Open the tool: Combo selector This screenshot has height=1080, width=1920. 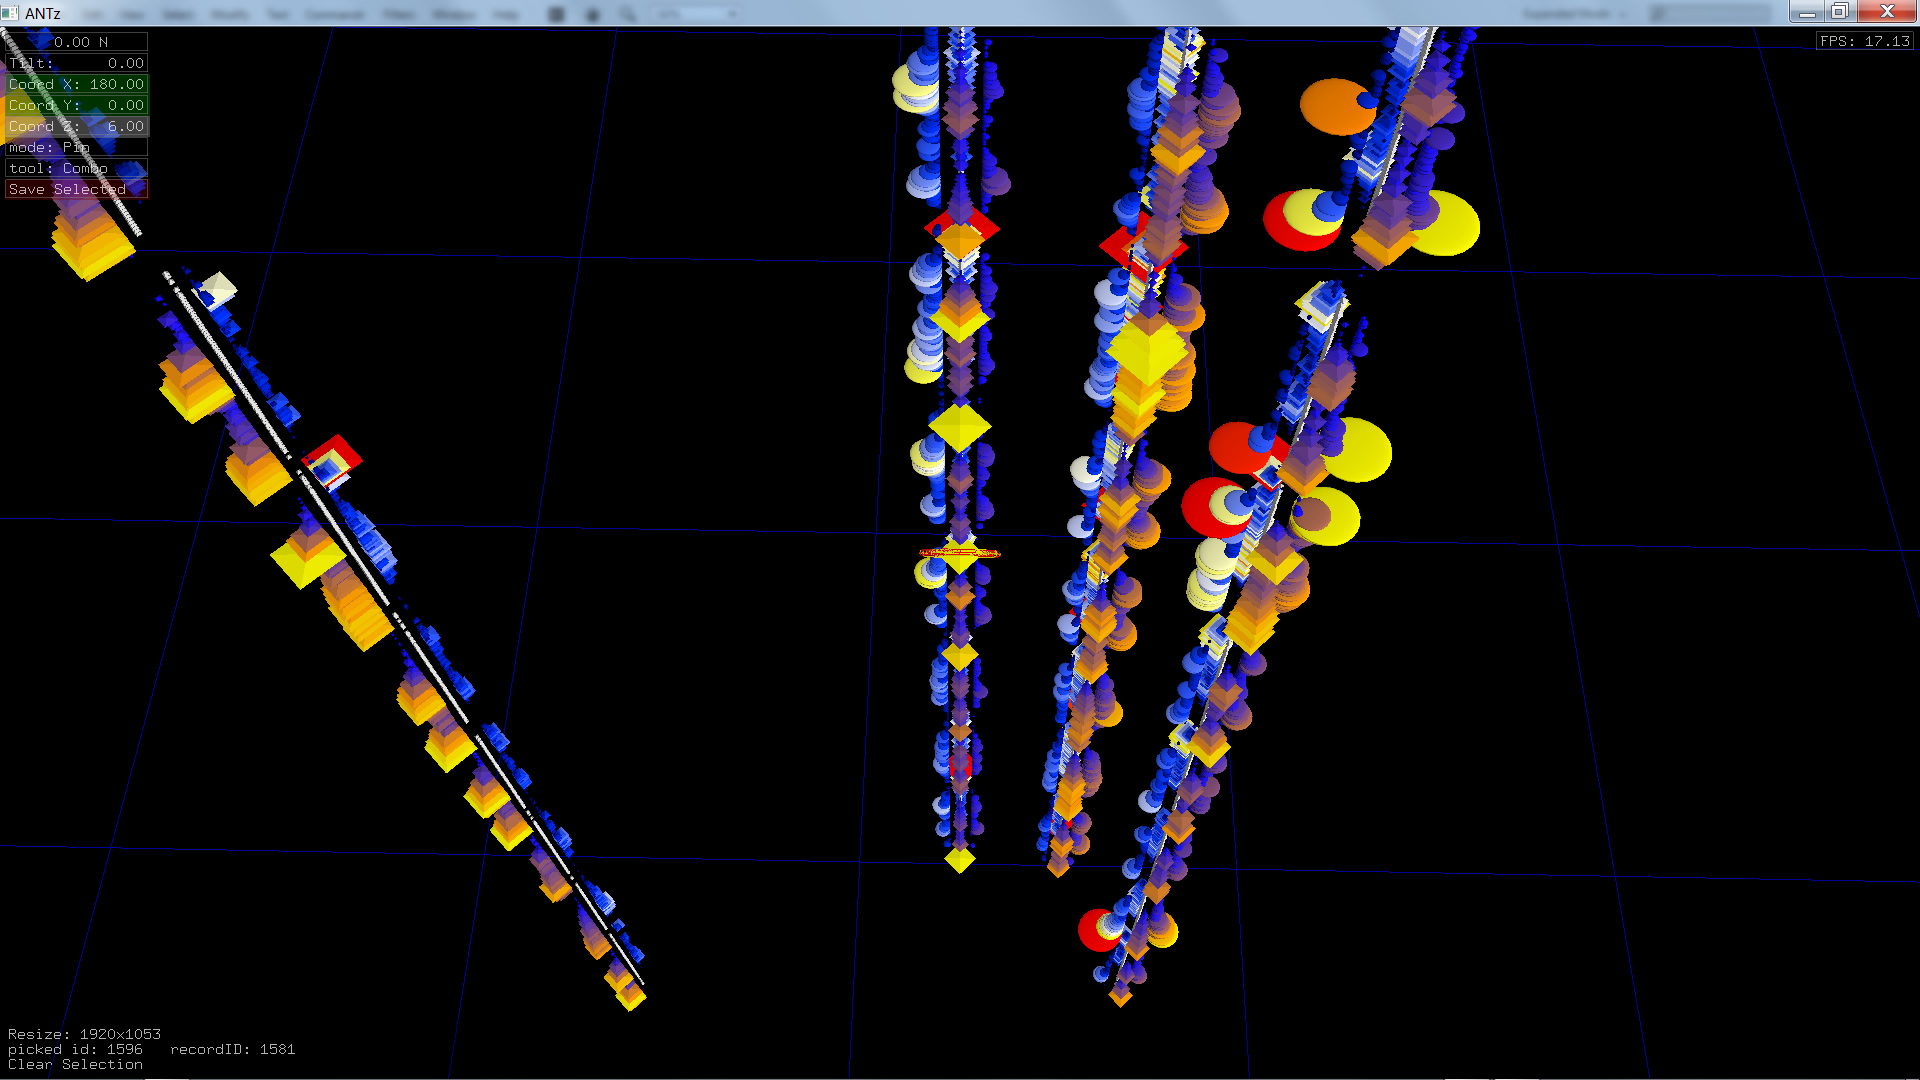(x=76, y=168)
